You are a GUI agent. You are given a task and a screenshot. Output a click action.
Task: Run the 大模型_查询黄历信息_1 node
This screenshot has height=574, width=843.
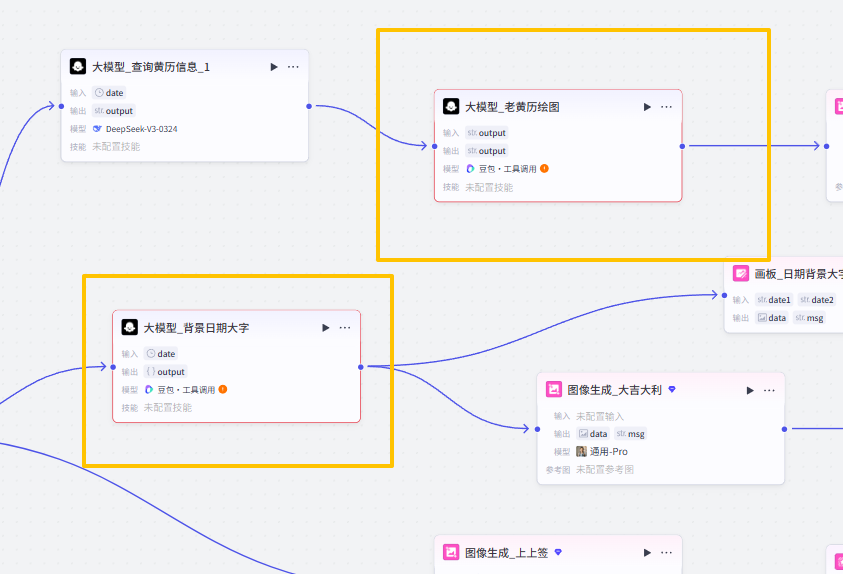(x=274, y=67)
